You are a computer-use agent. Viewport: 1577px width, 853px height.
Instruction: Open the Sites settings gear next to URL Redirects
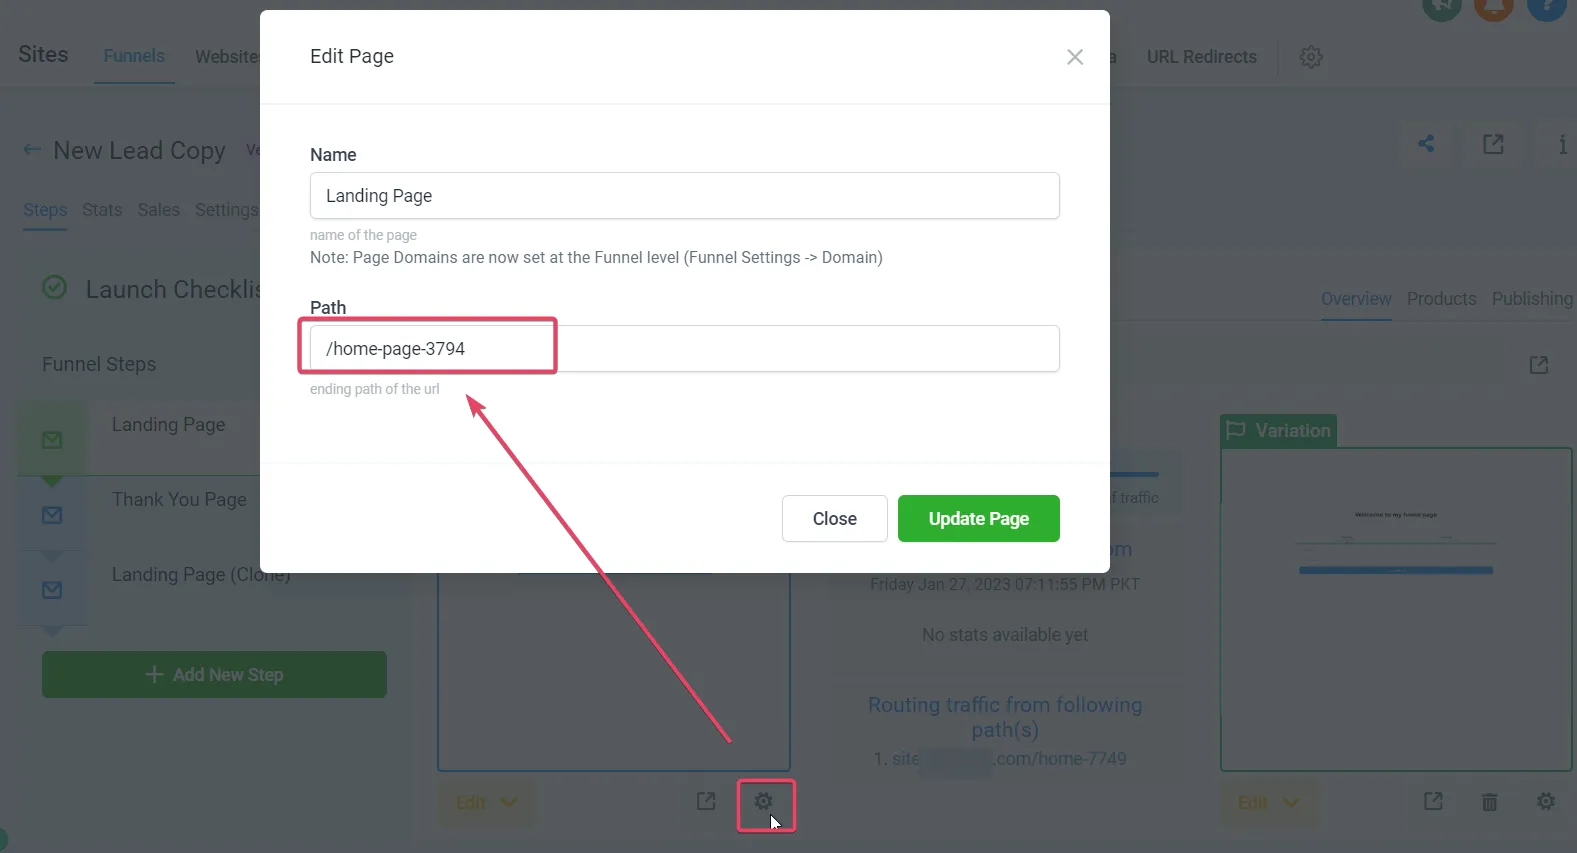(x=1311, y=57)
